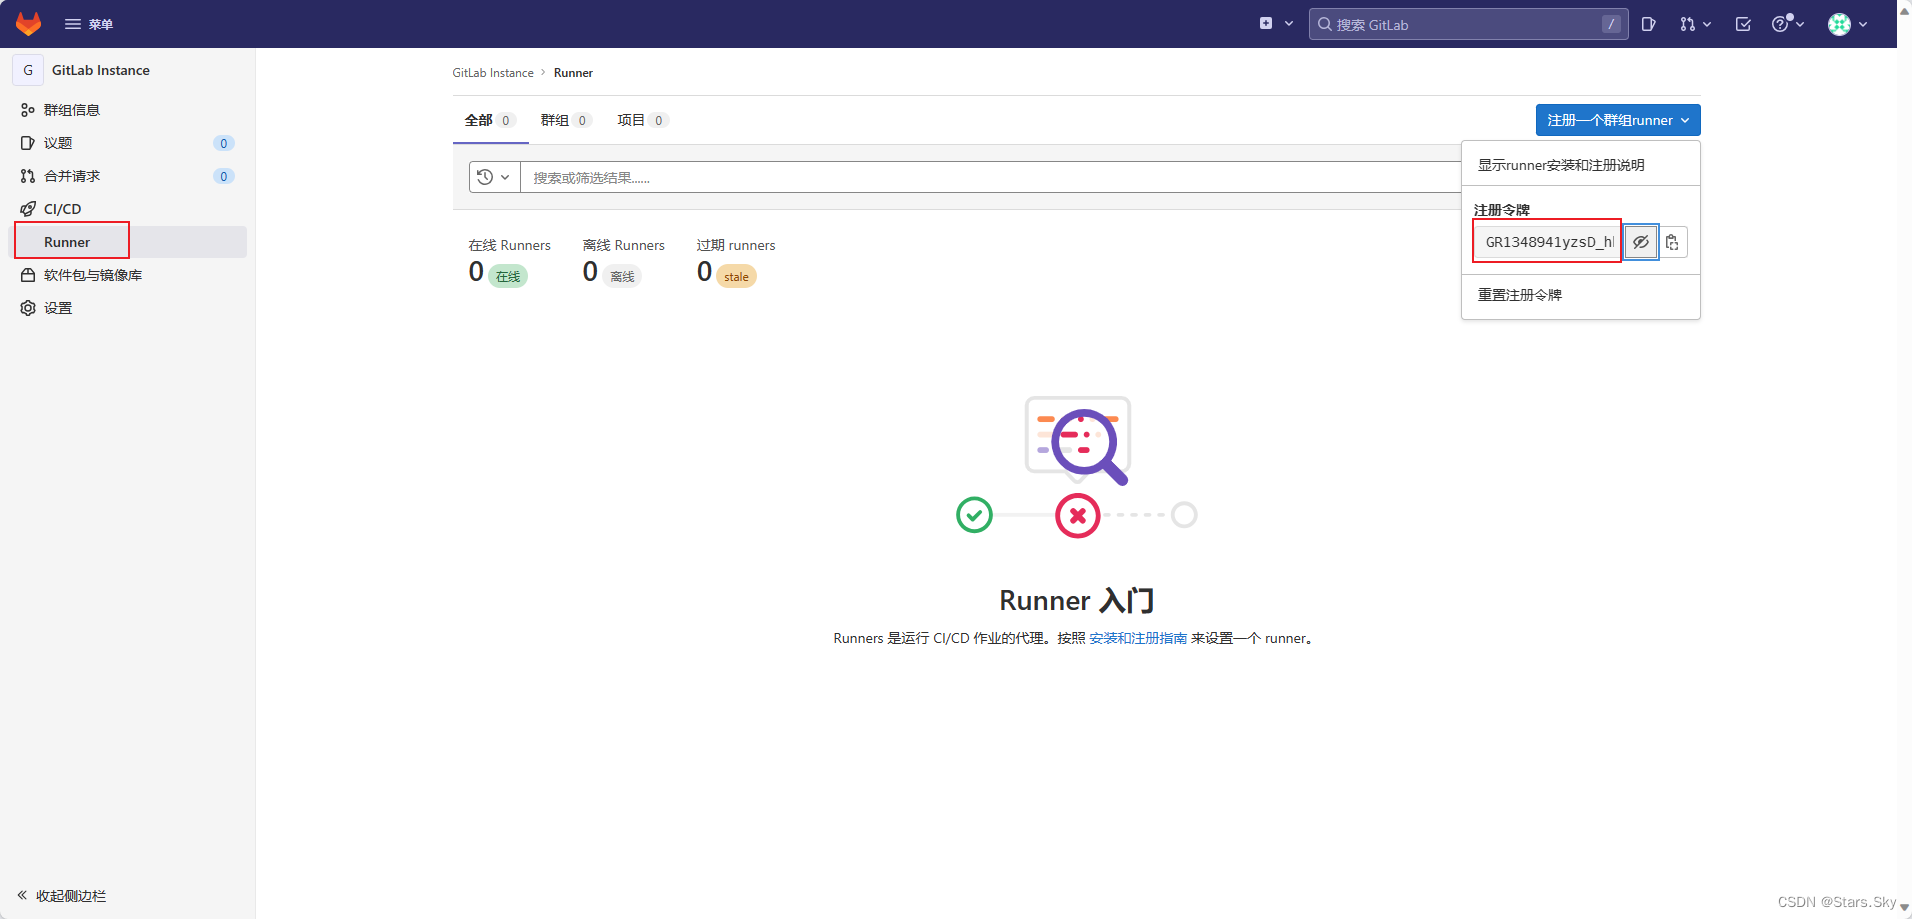Open the to-do list checkmark icon
This screenshot has width=1912, height=919.
[1742, 23]
